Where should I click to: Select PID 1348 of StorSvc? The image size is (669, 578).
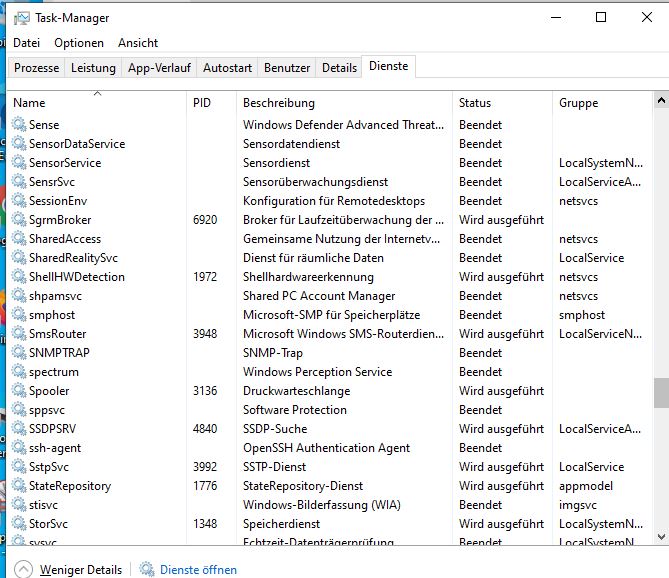(205, 523)
